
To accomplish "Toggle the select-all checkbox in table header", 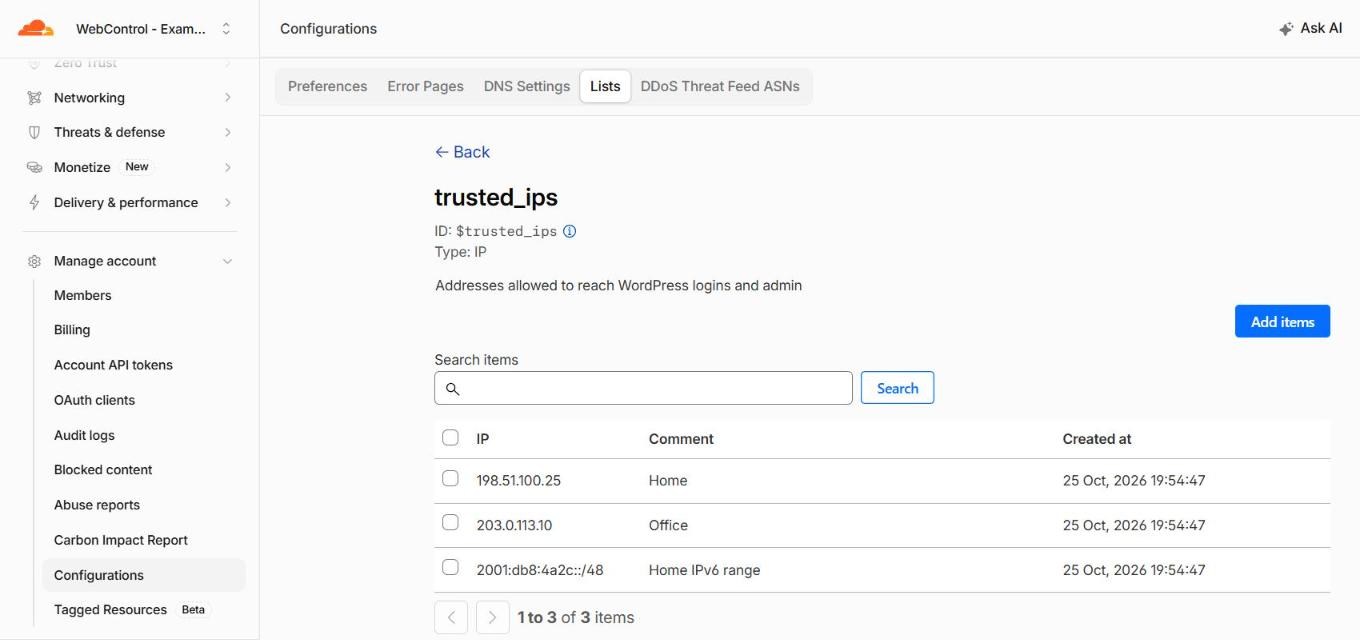I will [450, 438].
